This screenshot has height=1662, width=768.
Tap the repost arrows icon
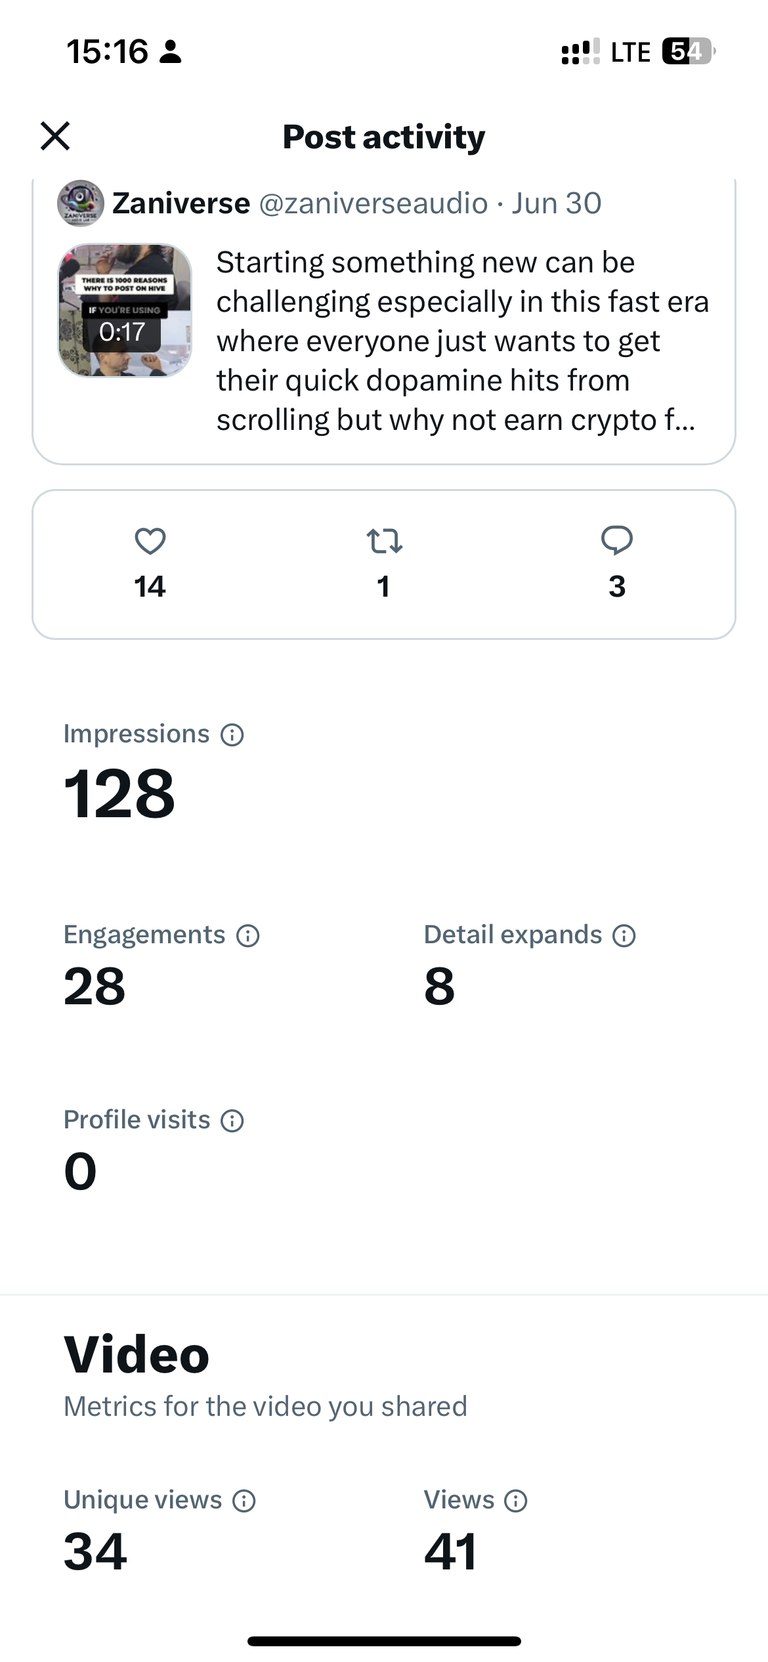[384, 541]
